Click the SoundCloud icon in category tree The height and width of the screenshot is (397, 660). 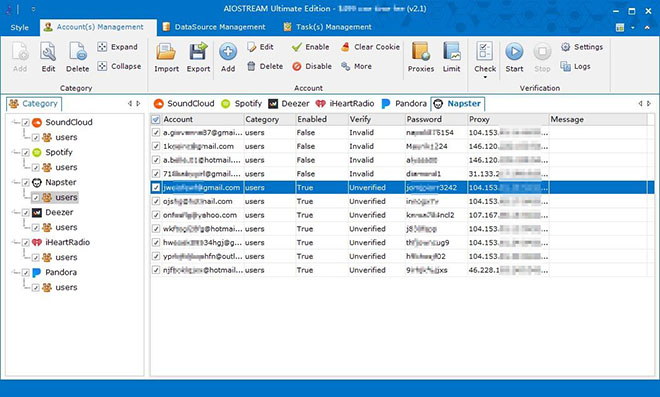click(37, 123)
